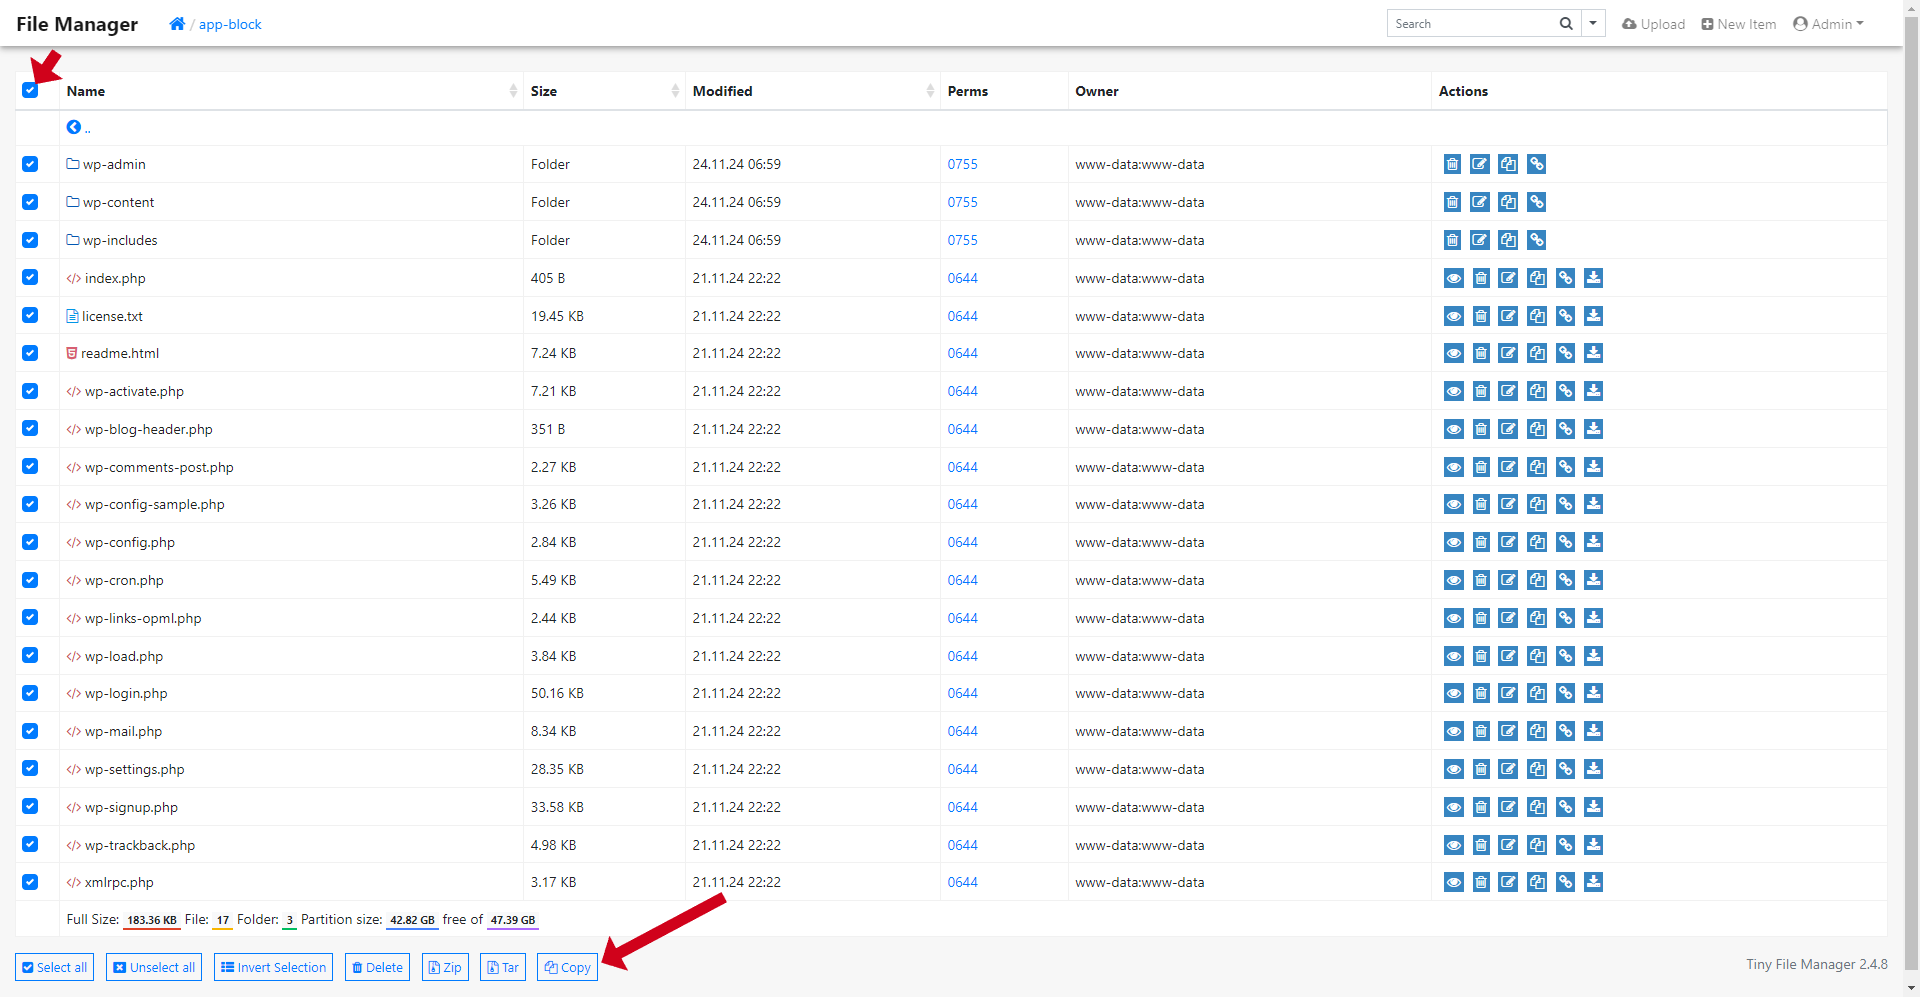Click inside the Search input field
Viewport: 1920px width, 997px height.
coord(1470,24)
